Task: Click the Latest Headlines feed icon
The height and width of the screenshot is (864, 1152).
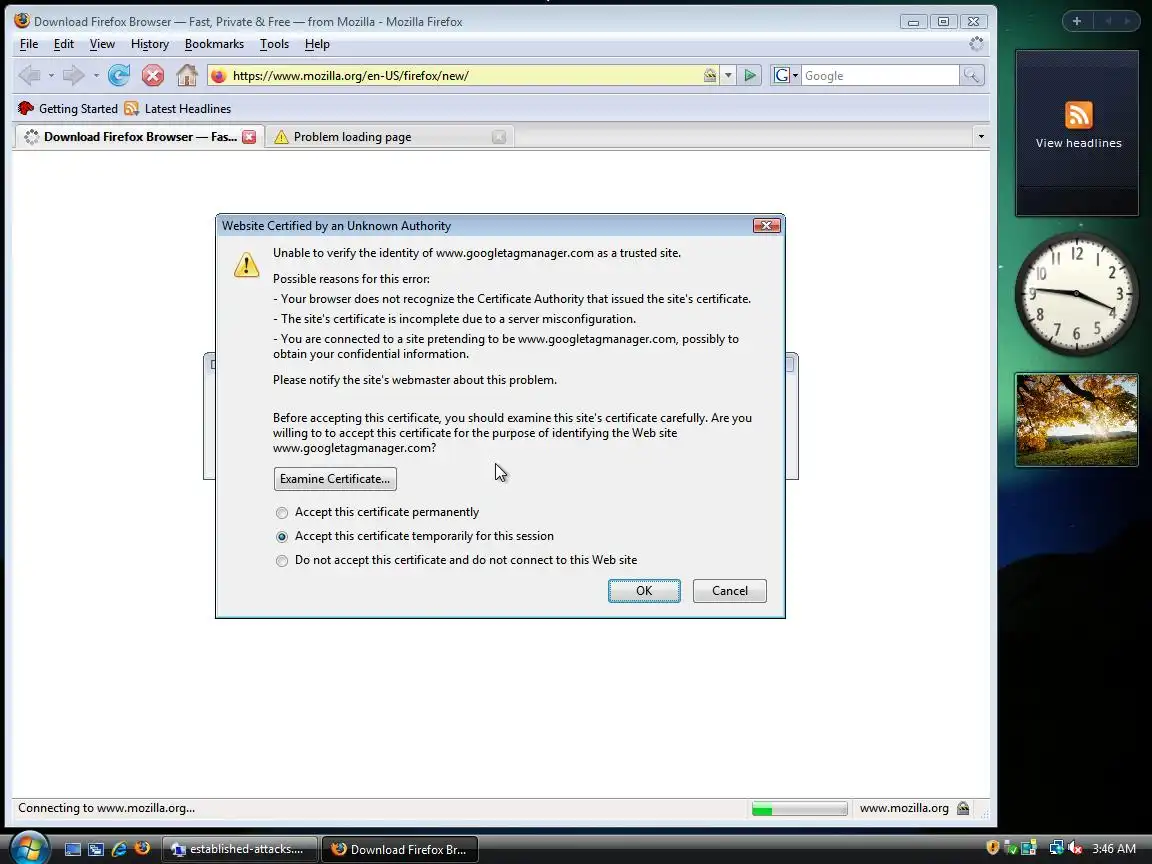Action: (x=132, y=108)
